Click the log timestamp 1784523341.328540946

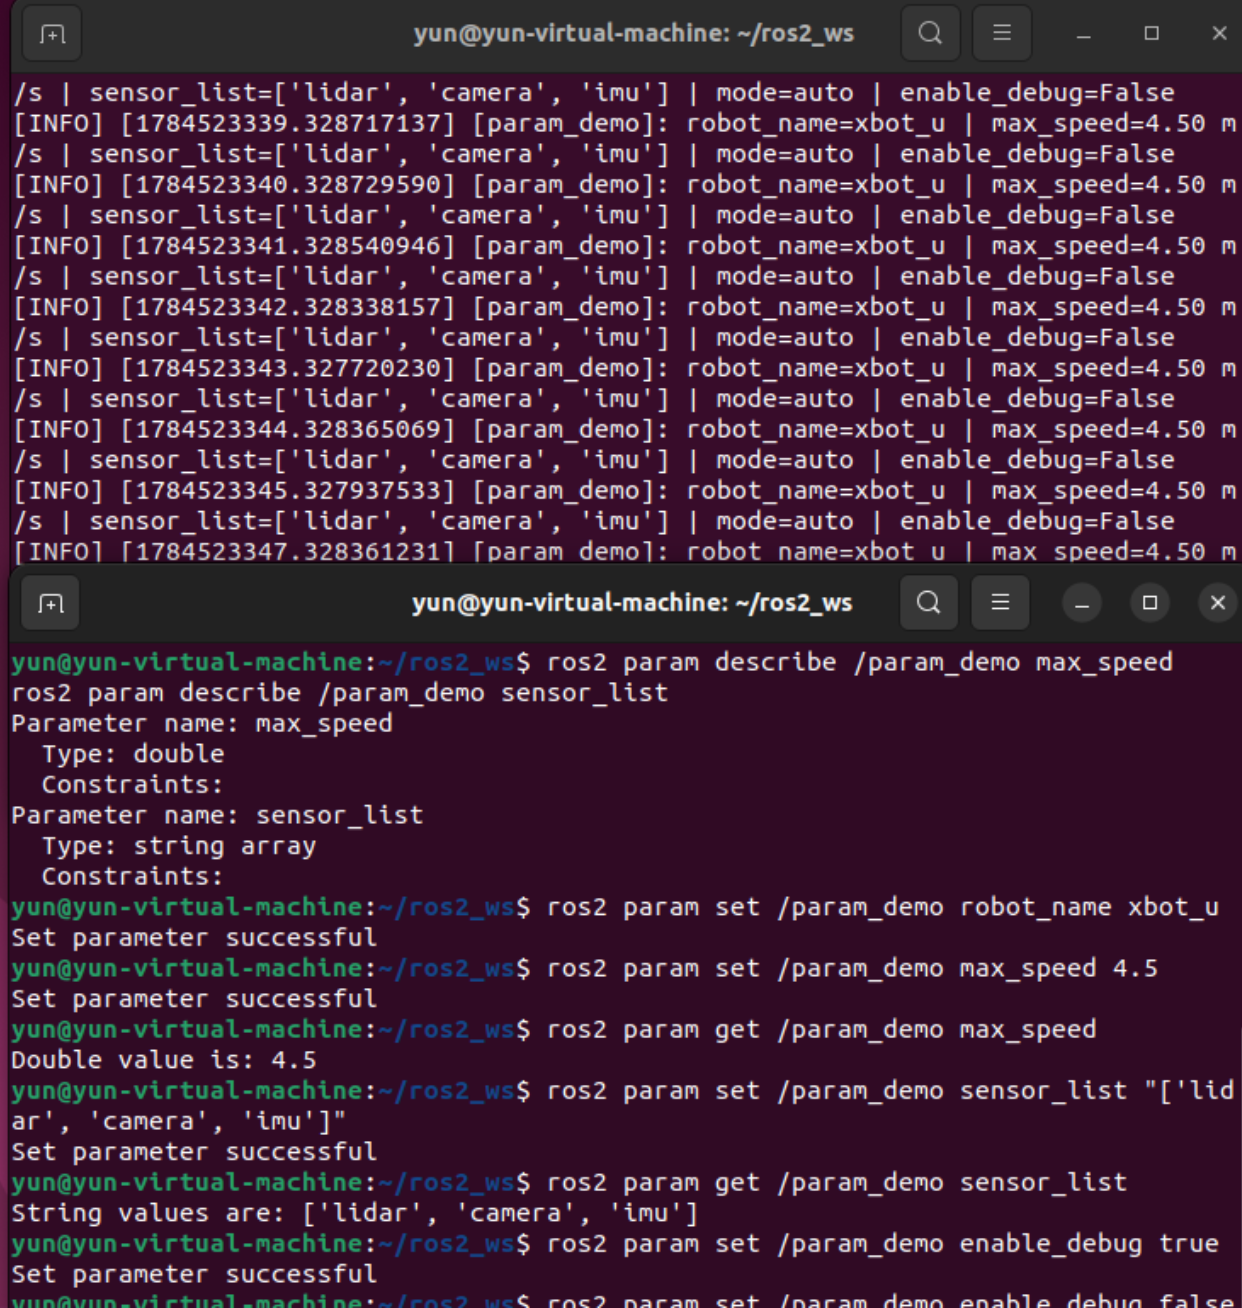click(288, 246)
